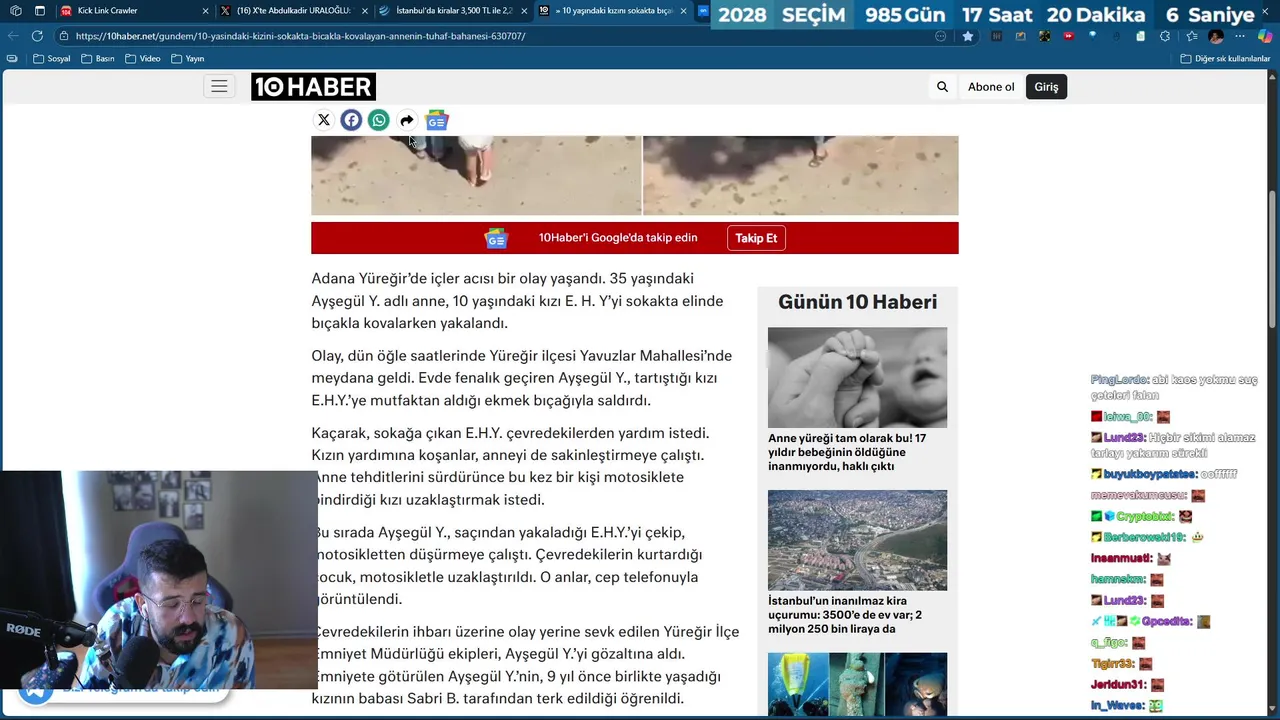Open the İstanbul'un inanılmaz kira uçurumu headline
The height and width of the screenshot is (720, 1280).
pyautogui.click(x=845, y=615)
